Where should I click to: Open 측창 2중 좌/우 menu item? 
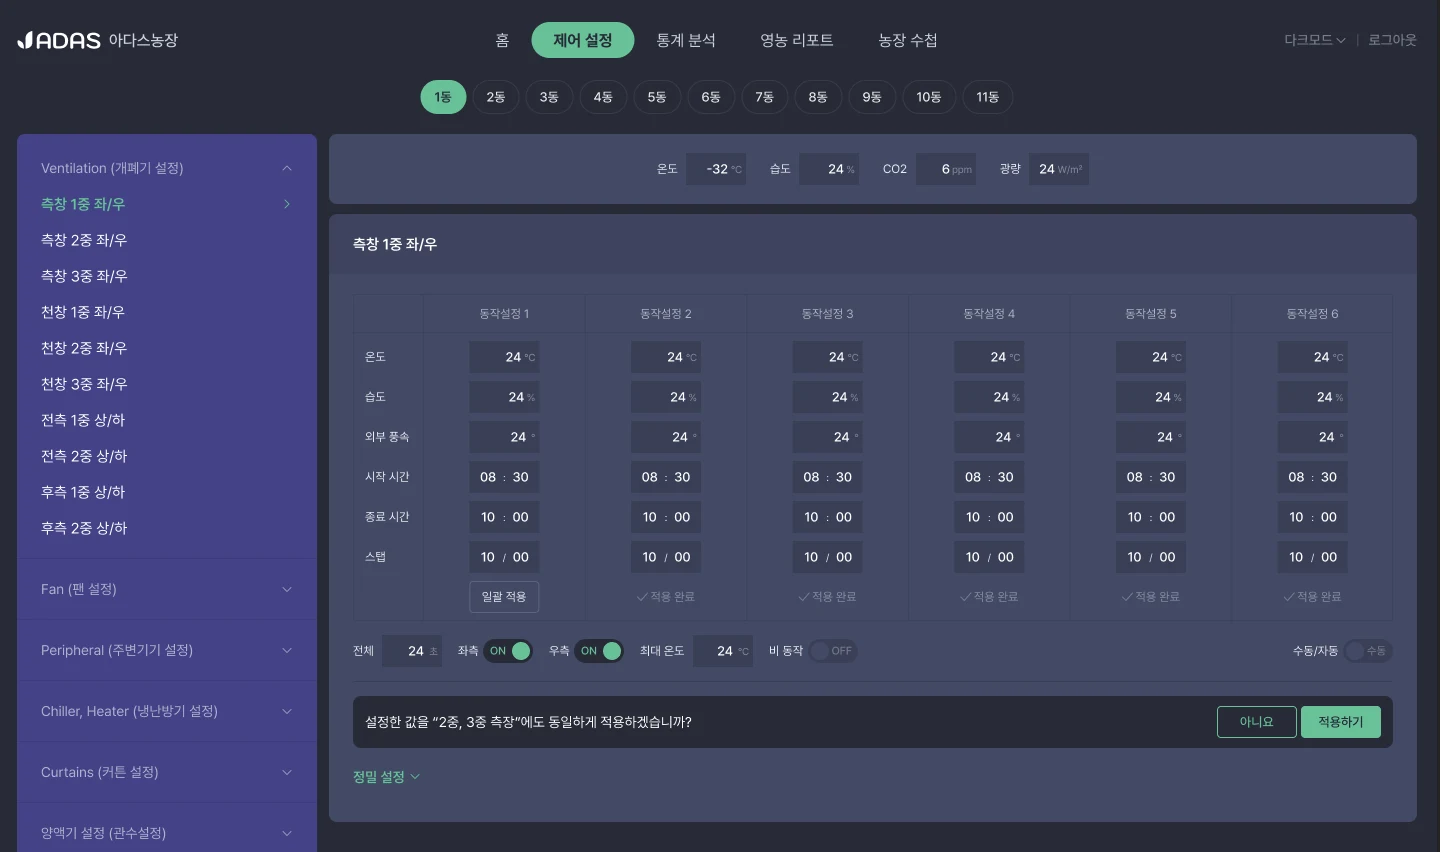click(84, 240)
